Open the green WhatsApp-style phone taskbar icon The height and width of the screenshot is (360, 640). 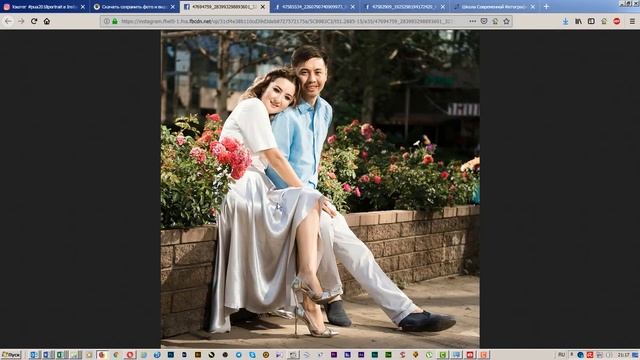(x=429, y=355)
